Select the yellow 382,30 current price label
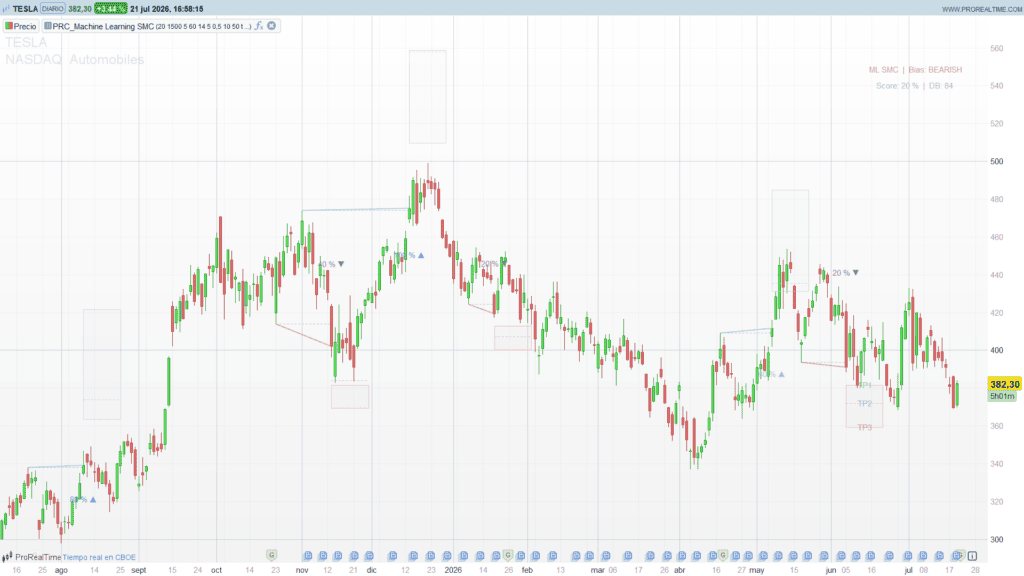The width and height of the screenshot is (1024, 576). (x=1004, y=384)
